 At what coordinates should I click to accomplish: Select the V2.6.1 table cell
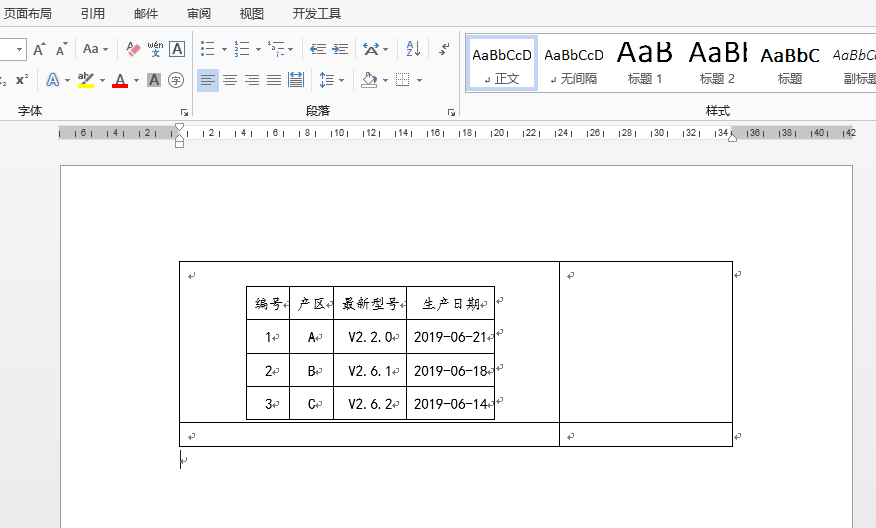tap(370, 370)
